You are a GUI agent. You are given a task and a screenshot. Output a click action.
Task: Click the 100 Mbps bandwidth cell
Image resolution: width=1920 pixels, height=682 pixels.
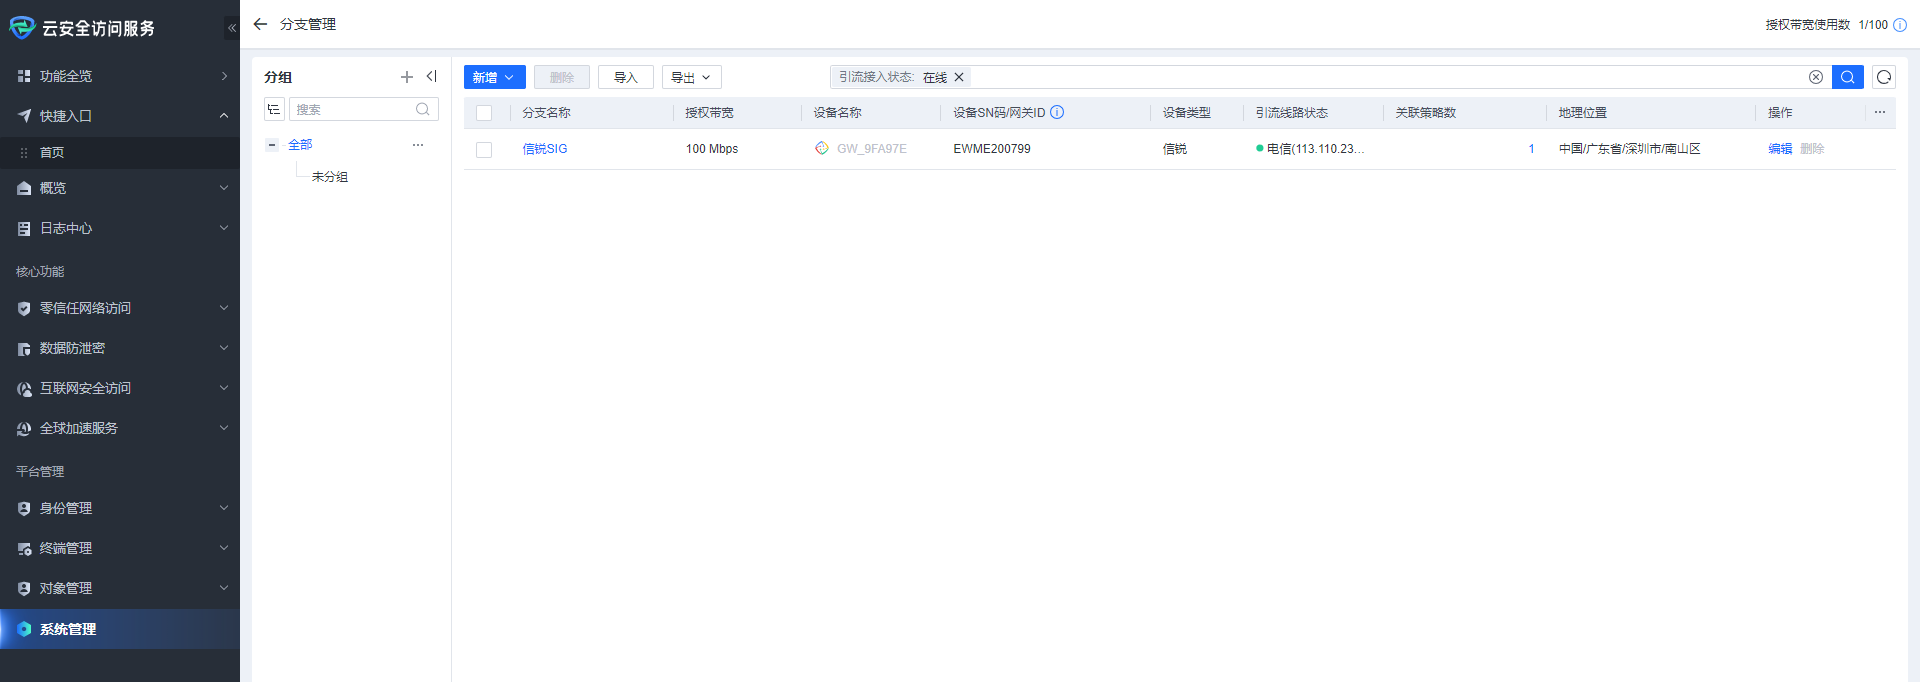click(712, 149)
